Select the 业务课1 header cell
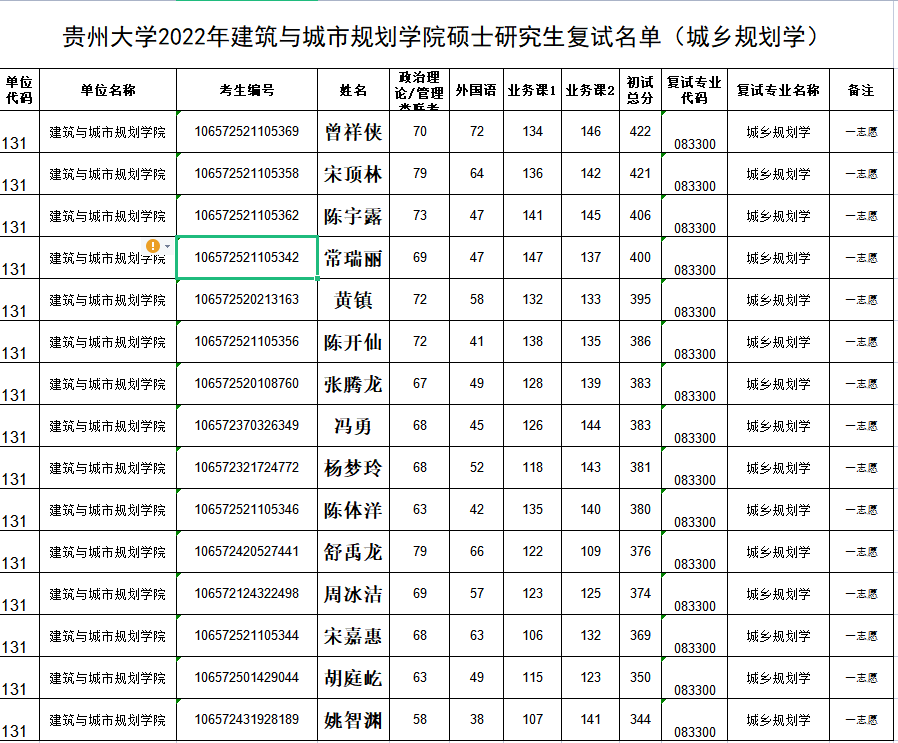This screenshot has height=743, width=898. point(533,90)
